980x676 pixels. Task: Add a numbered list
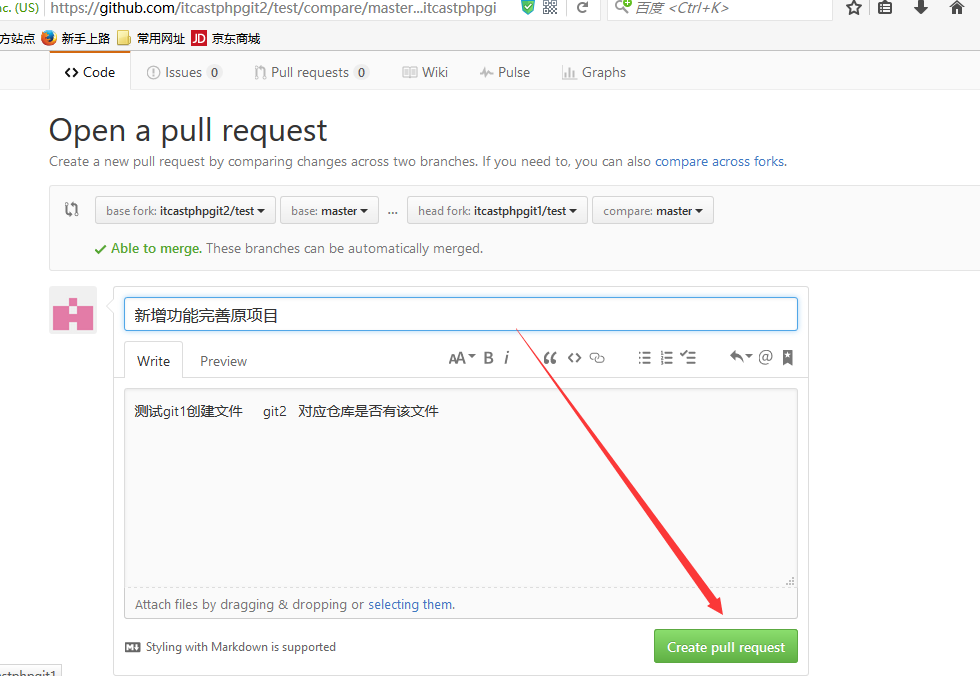[667, 358]
